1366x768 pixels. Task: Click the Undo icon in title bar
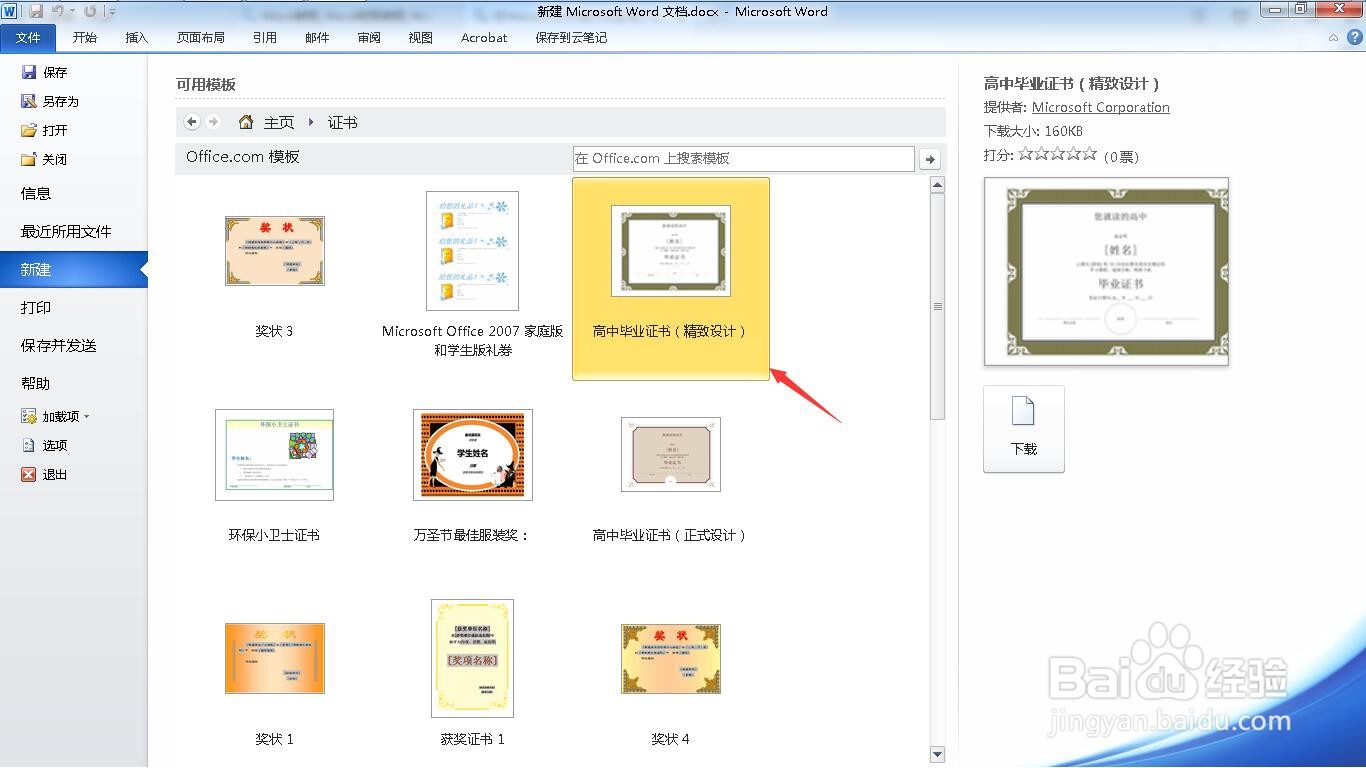pos(58,11)
